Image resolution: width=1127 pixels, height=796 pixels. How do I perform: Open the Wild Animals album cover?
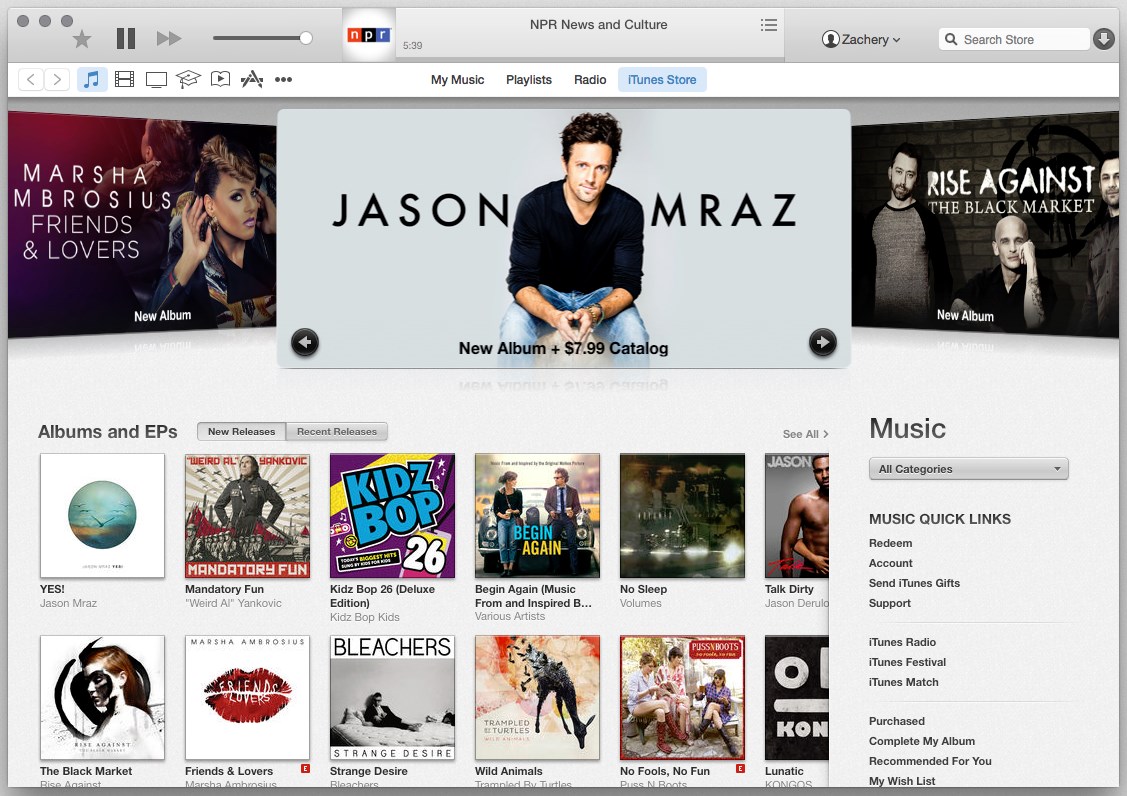pyautogui.click(x=537, y=697)
